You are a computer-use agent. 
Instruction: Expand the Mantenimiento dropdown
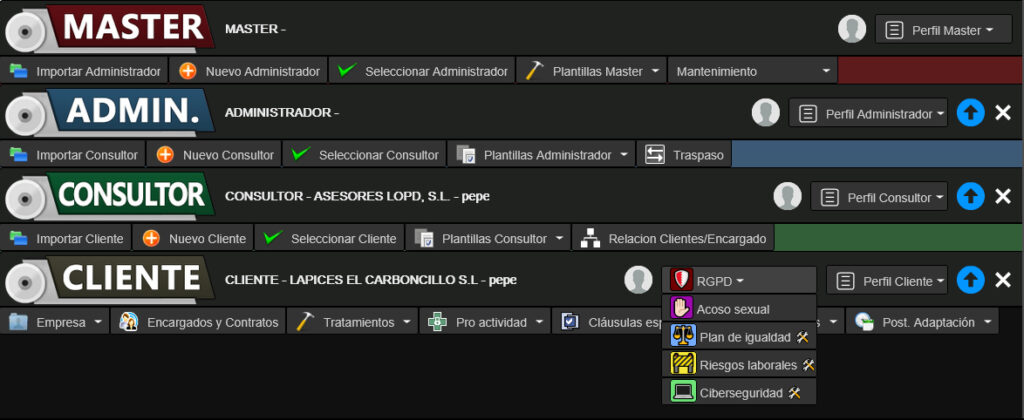coord(753,71)
